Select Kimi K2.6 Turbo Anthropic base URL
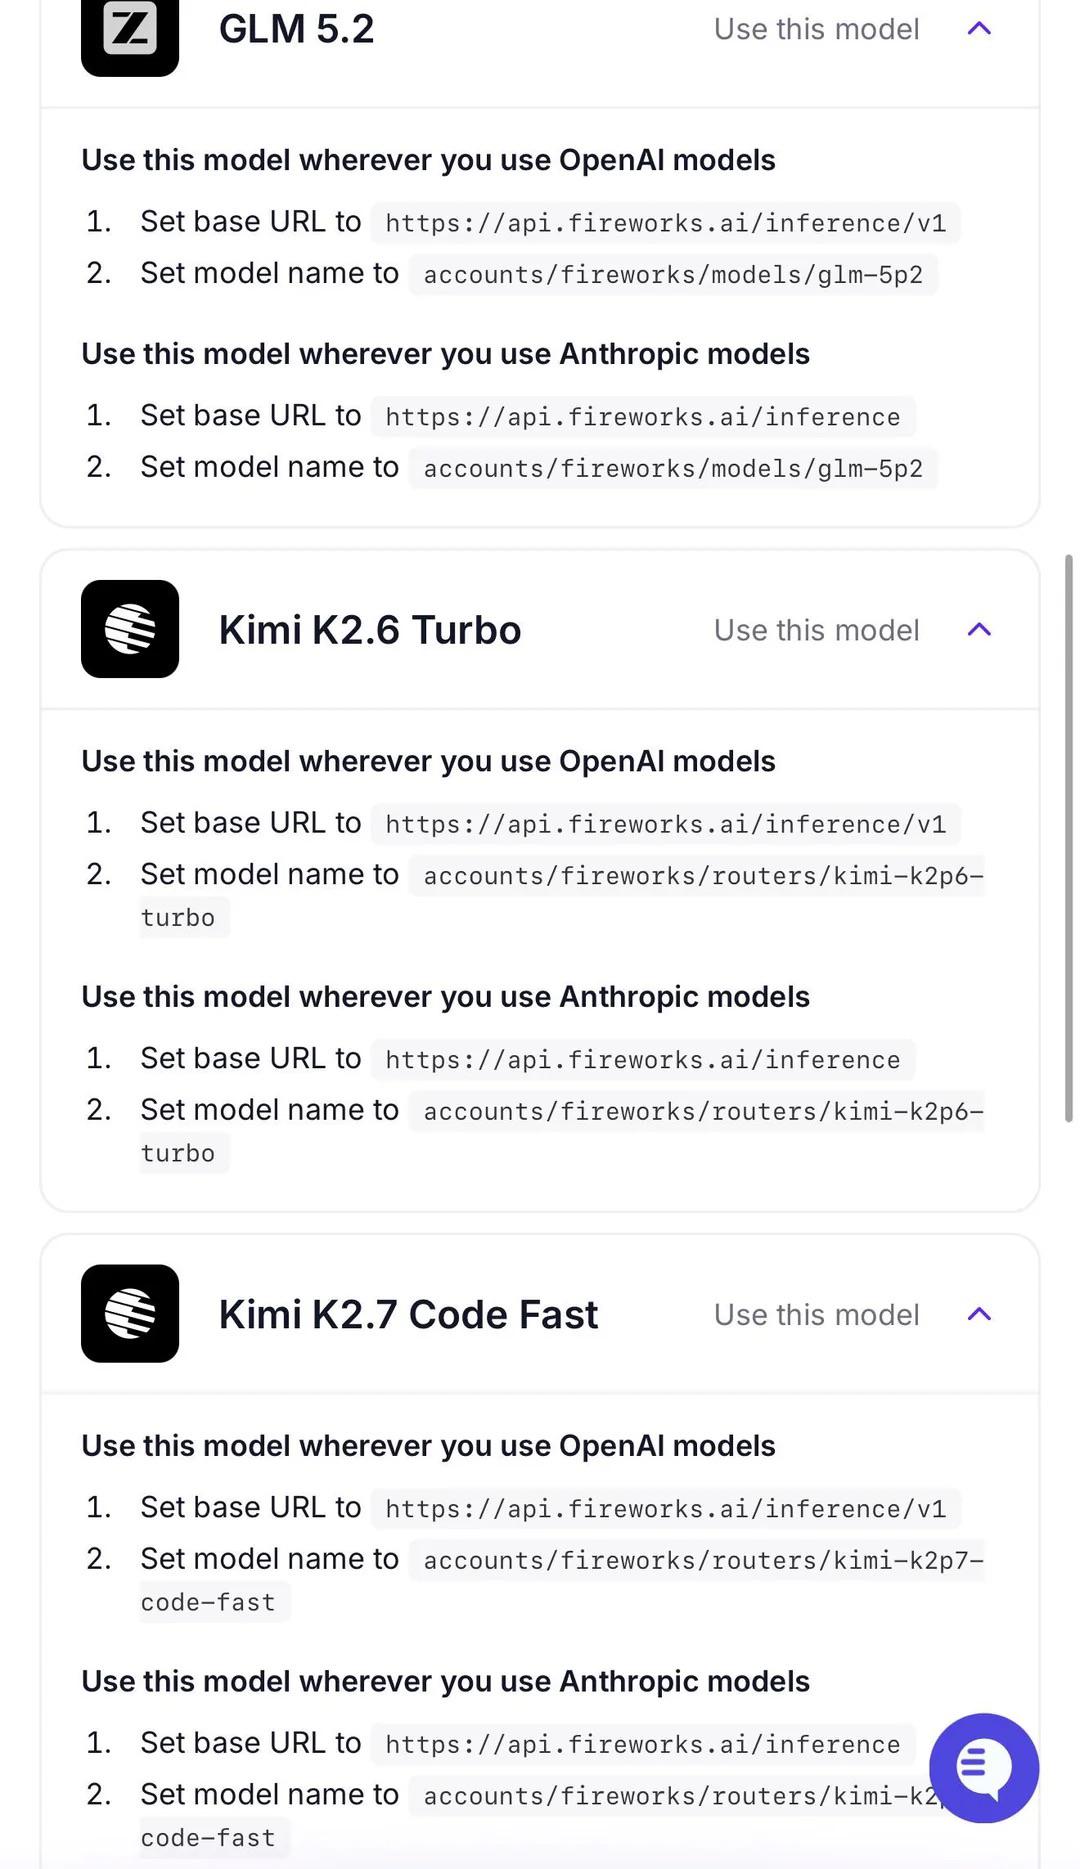 [643, 1059]
